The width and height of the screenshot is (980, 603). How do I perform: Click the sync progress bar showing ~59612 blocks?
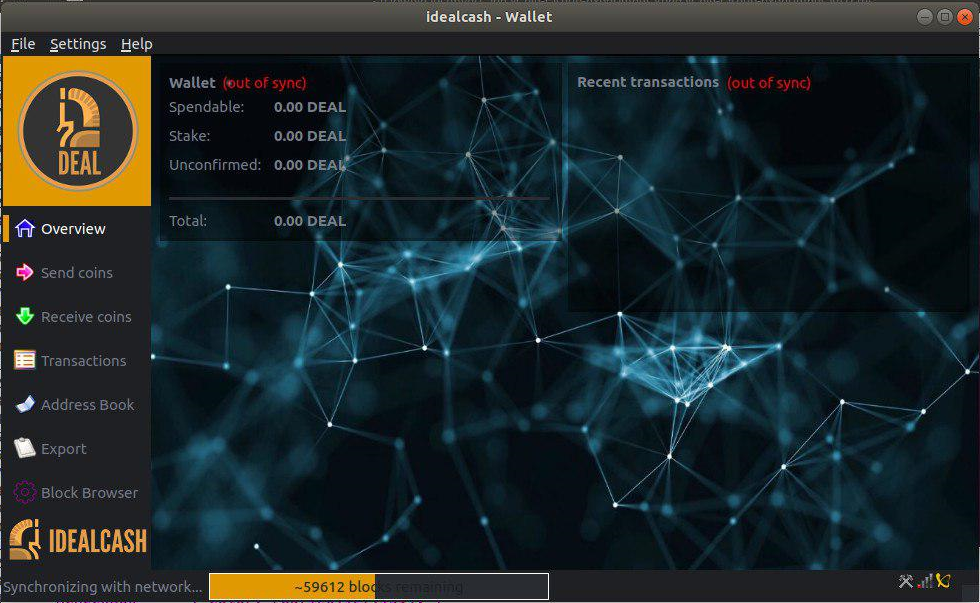pyautogui.click(x=379, y=587)
